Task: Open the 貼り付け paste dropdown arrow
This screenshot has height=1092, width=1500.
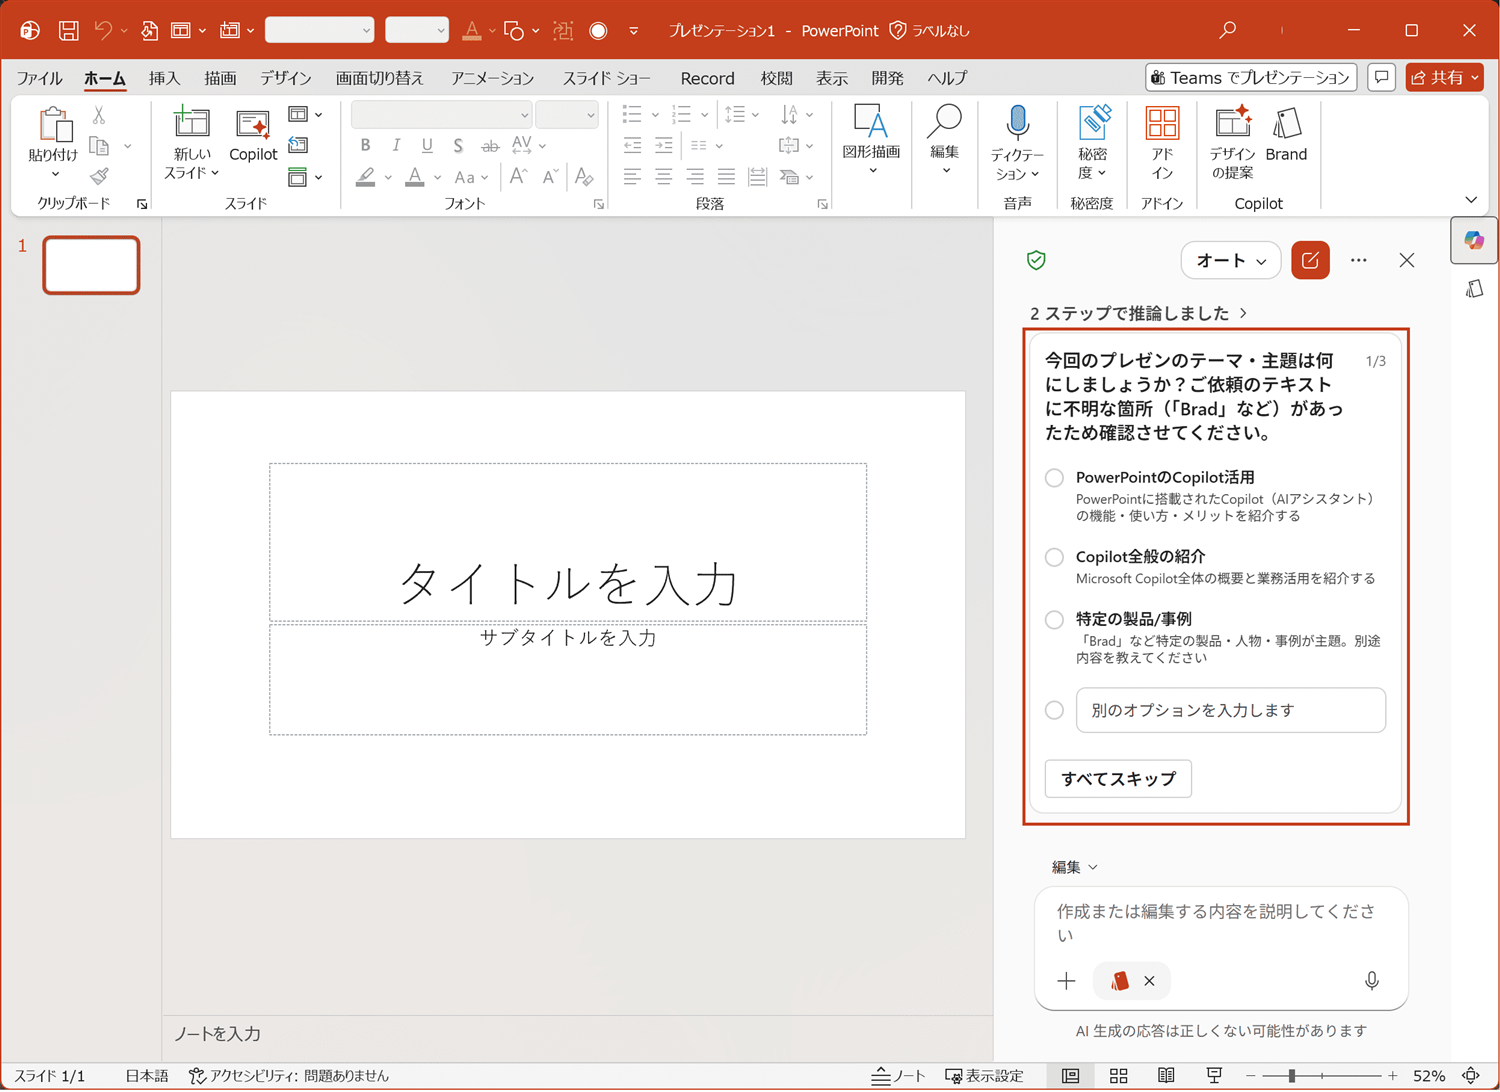Action: coord(54,175)
